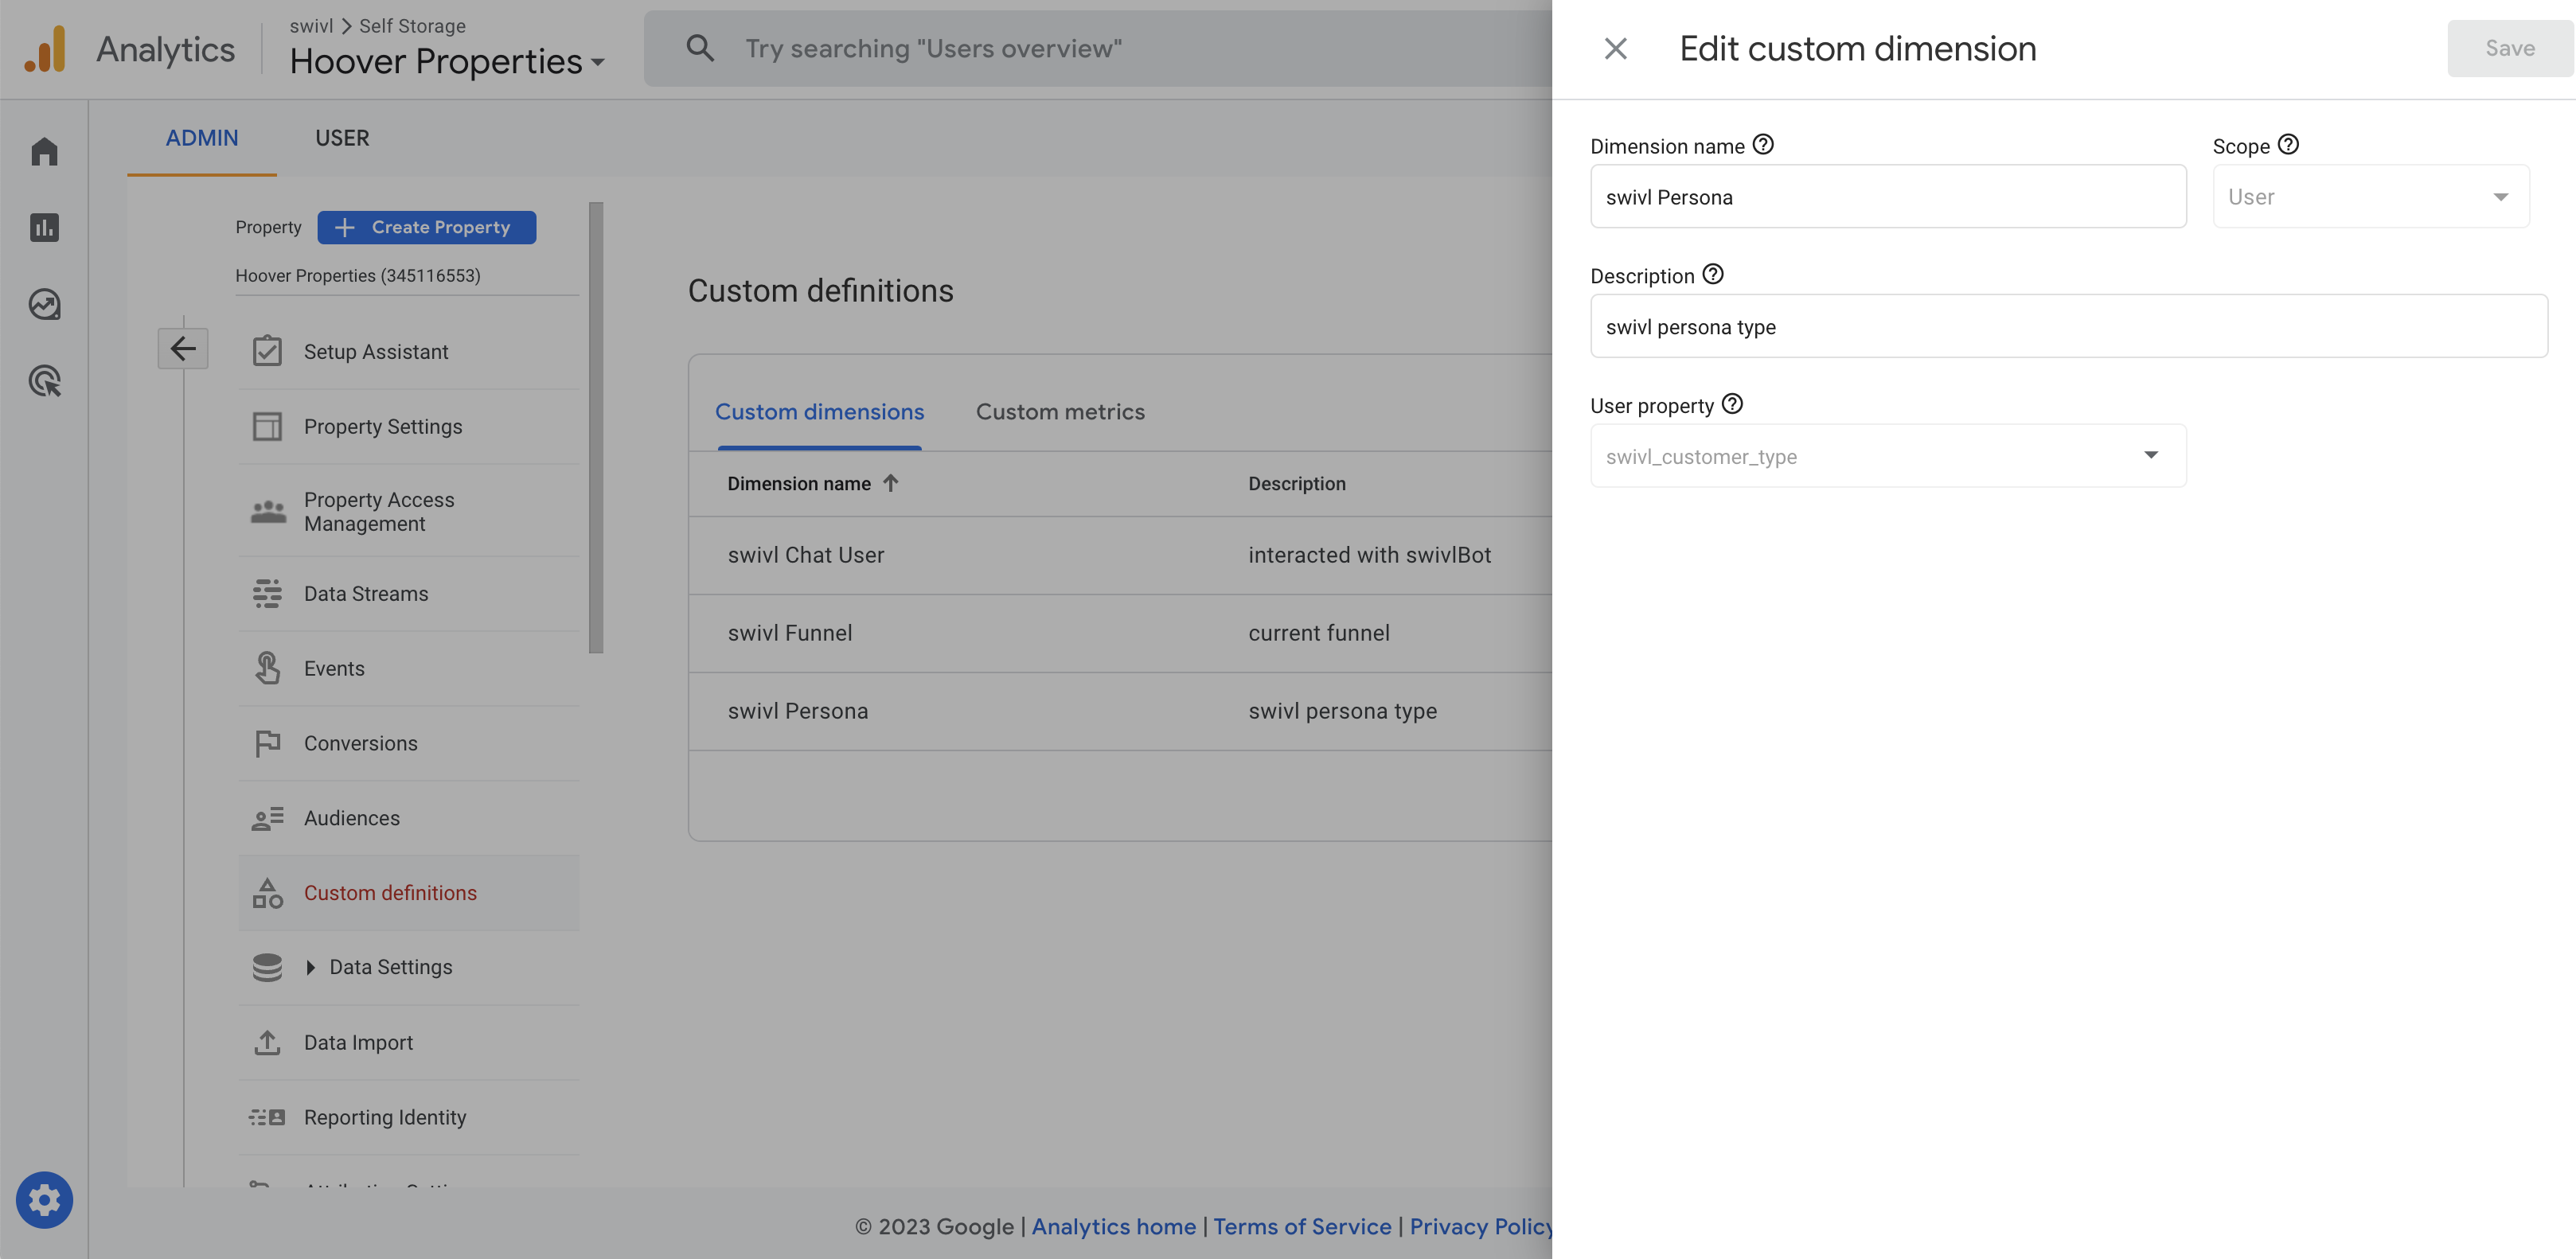The width and height of the screenshot is (2576, 1259).
Task: Open the Reports bar chart icon
Action: (x=44, y=228)
